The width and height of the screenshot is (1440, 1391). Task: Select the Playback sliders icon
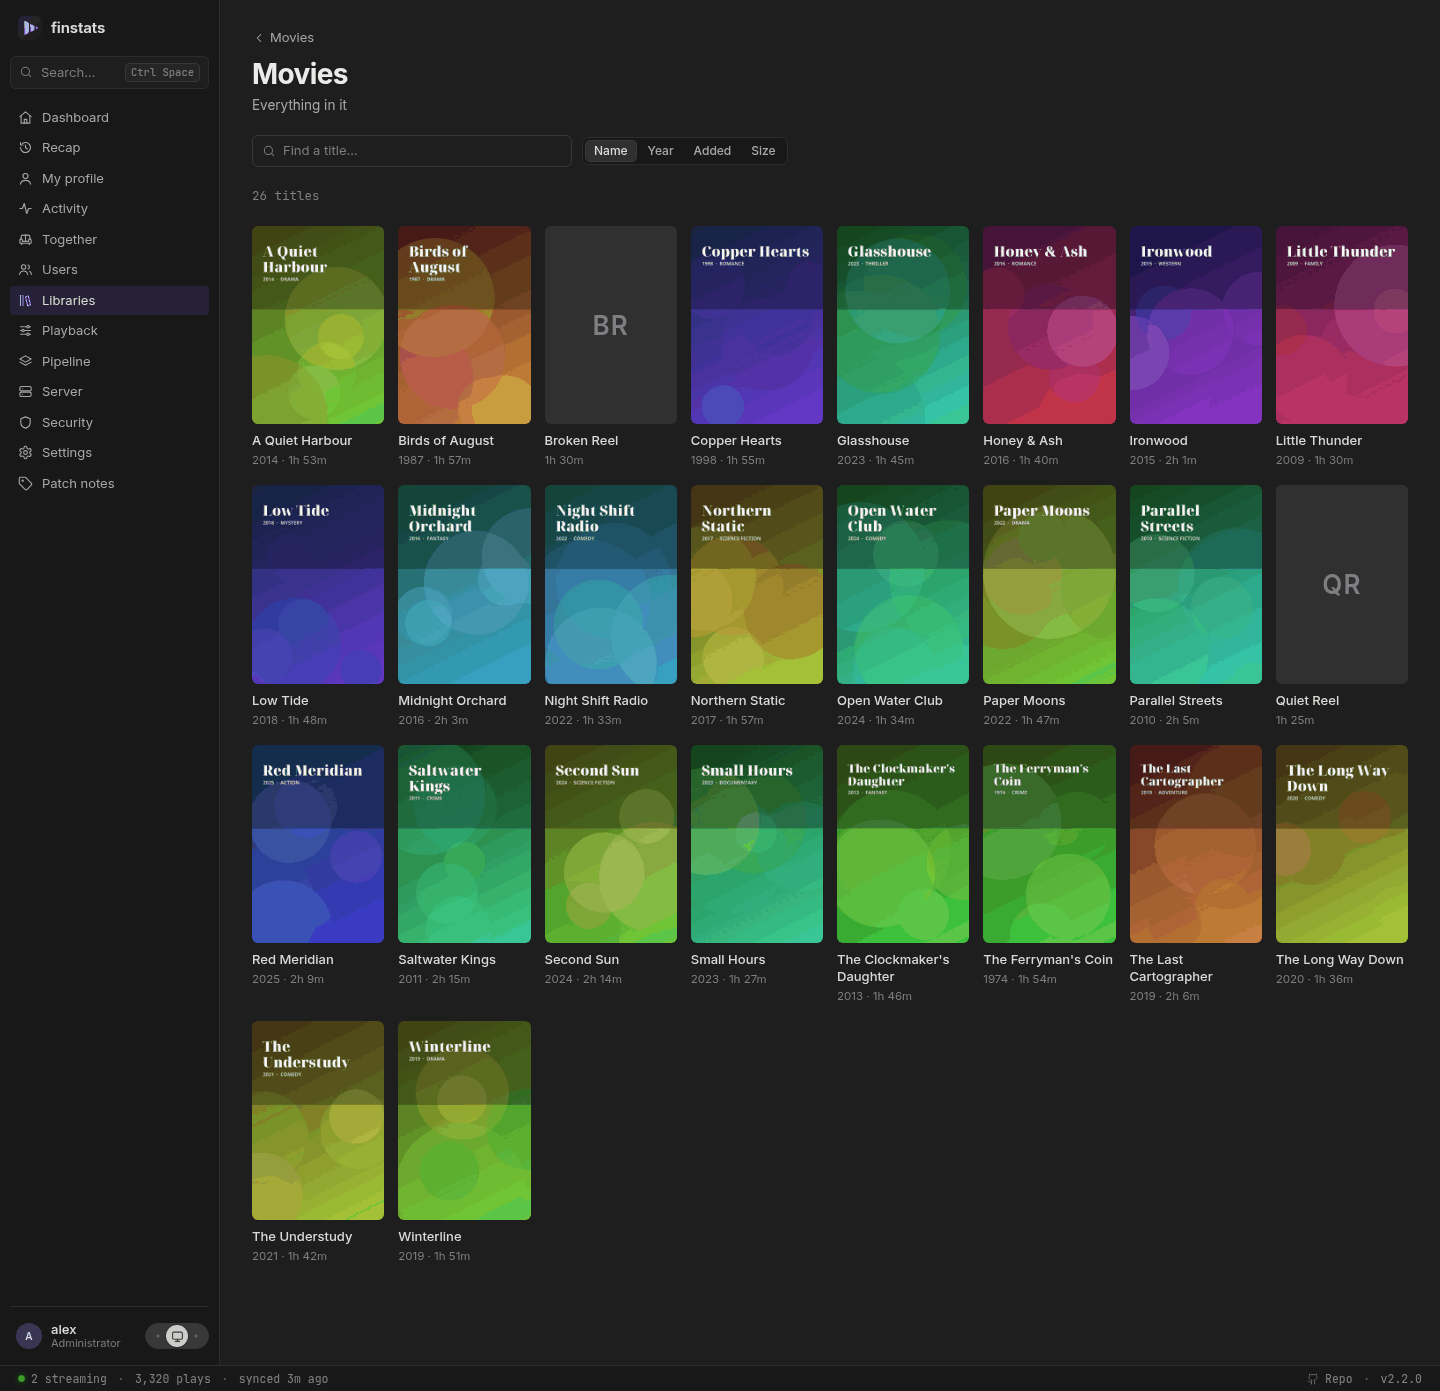point(26,331)
